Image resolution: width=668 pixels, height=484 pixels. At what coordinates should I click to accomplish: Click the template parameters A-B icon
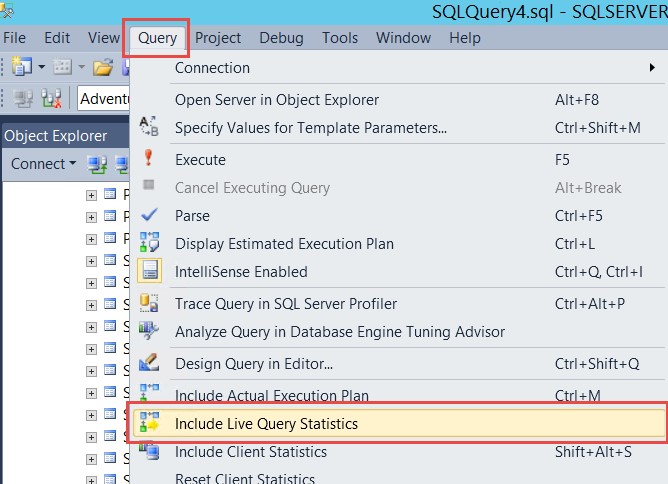[149, 127]
